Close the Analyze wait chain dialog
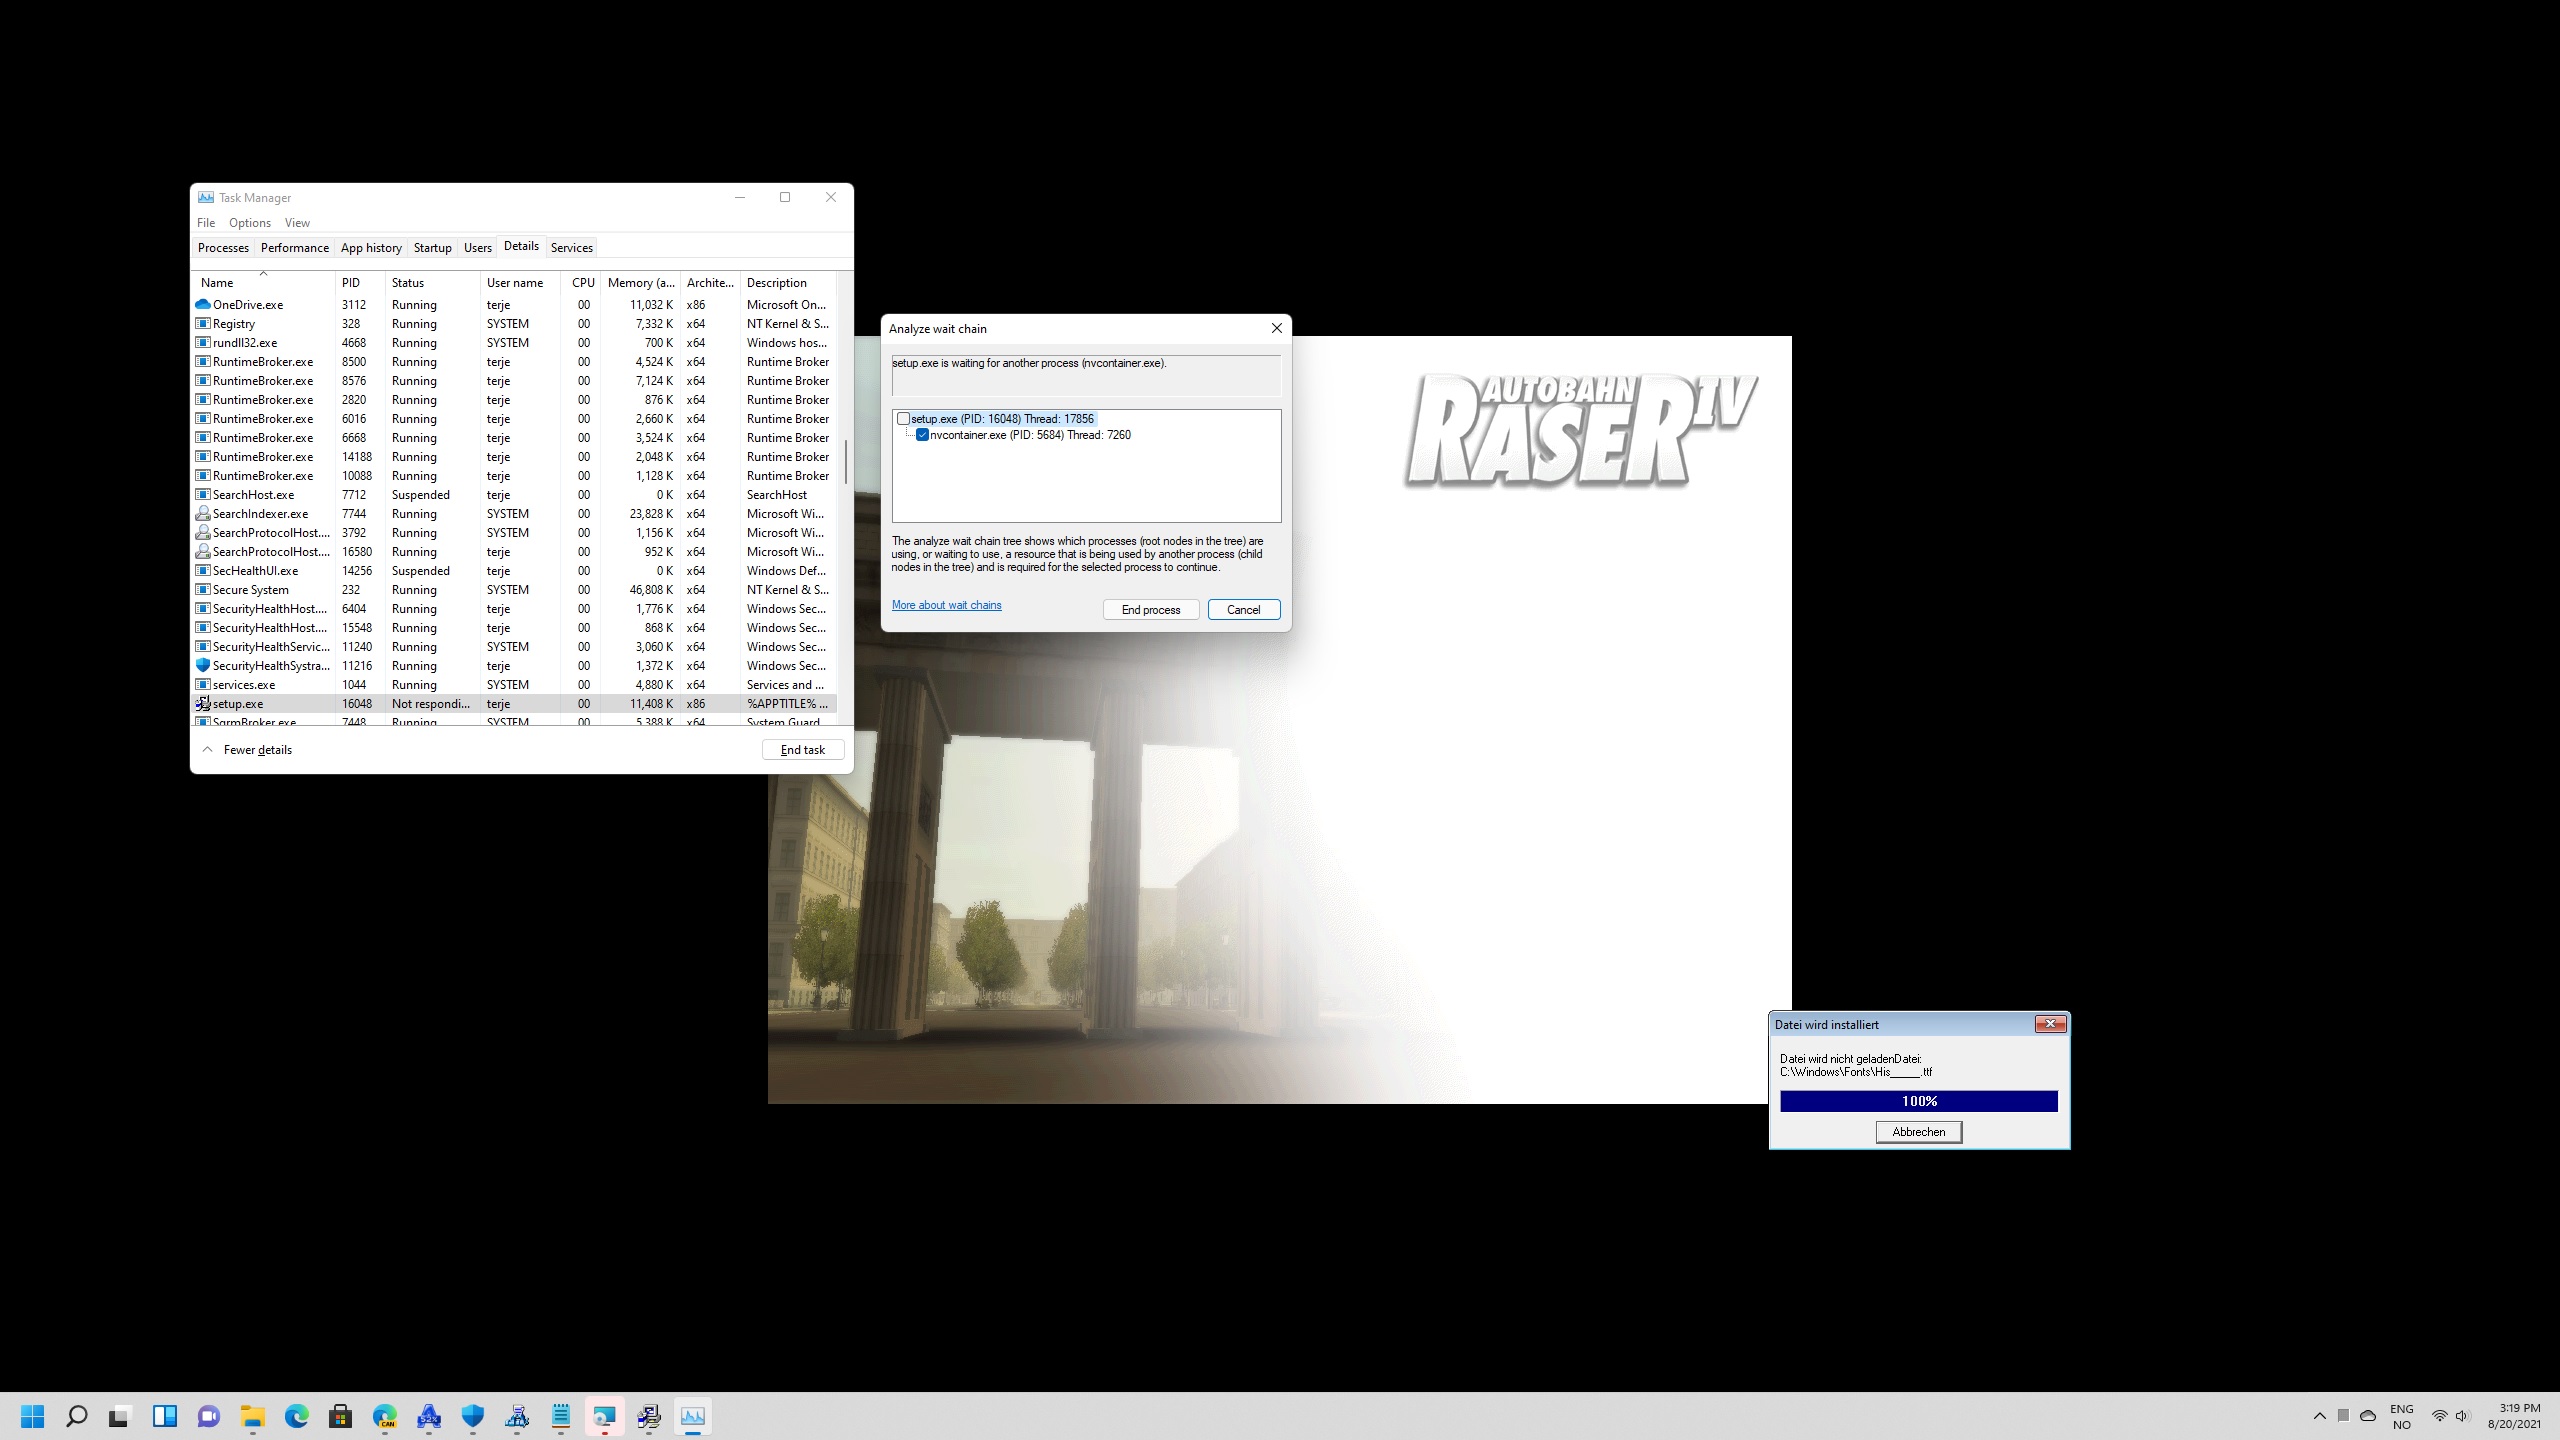The image size is (2560, 1440). coord(1276,328)
